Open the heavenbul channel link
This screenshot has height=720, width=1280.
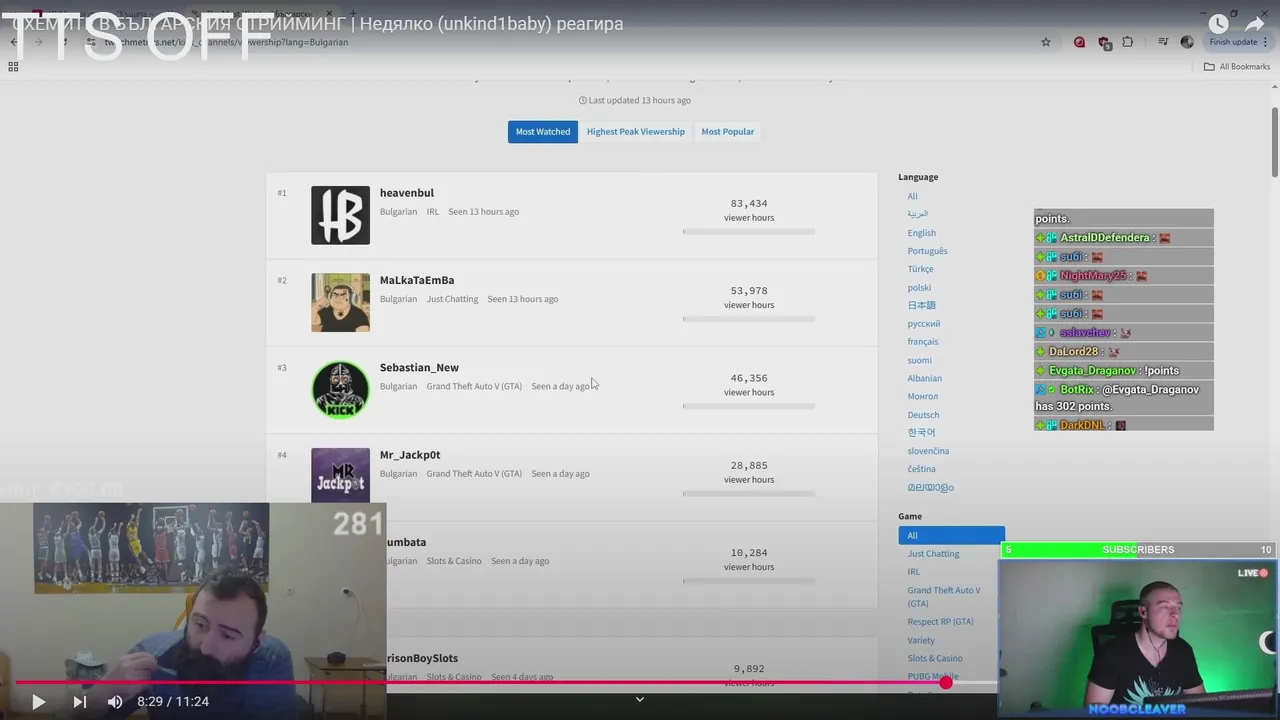point(407,193)
